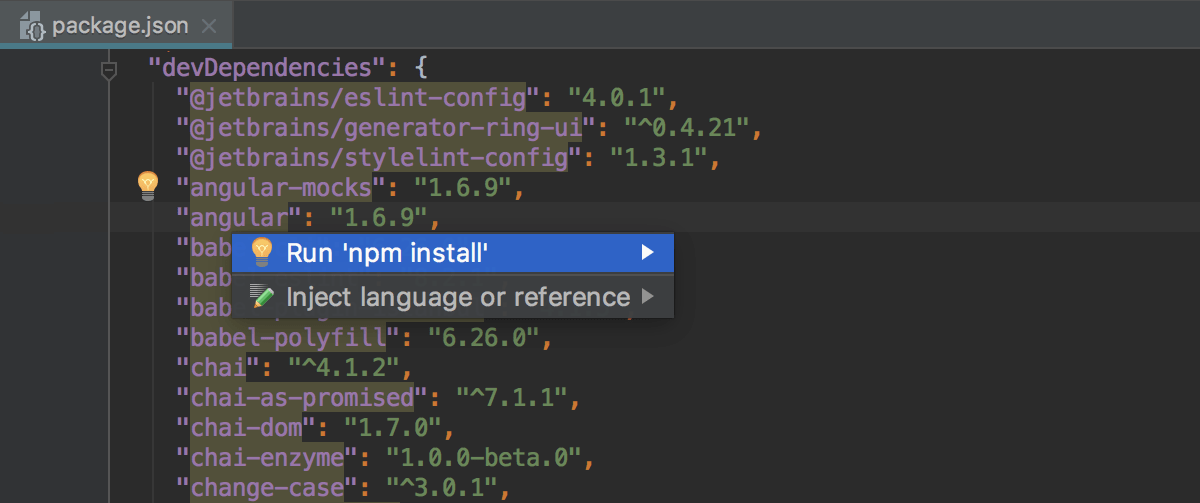The width and height of the screenshot is (1200, 503).
Task: Select Inject language or reference
Action: pos(453,297)
